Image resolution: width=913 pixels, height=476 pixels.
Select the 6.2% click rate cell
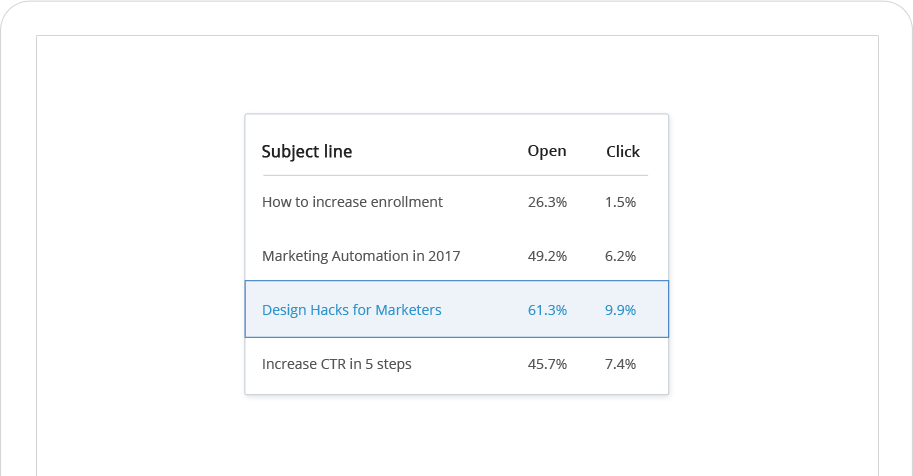click(620, 256)
